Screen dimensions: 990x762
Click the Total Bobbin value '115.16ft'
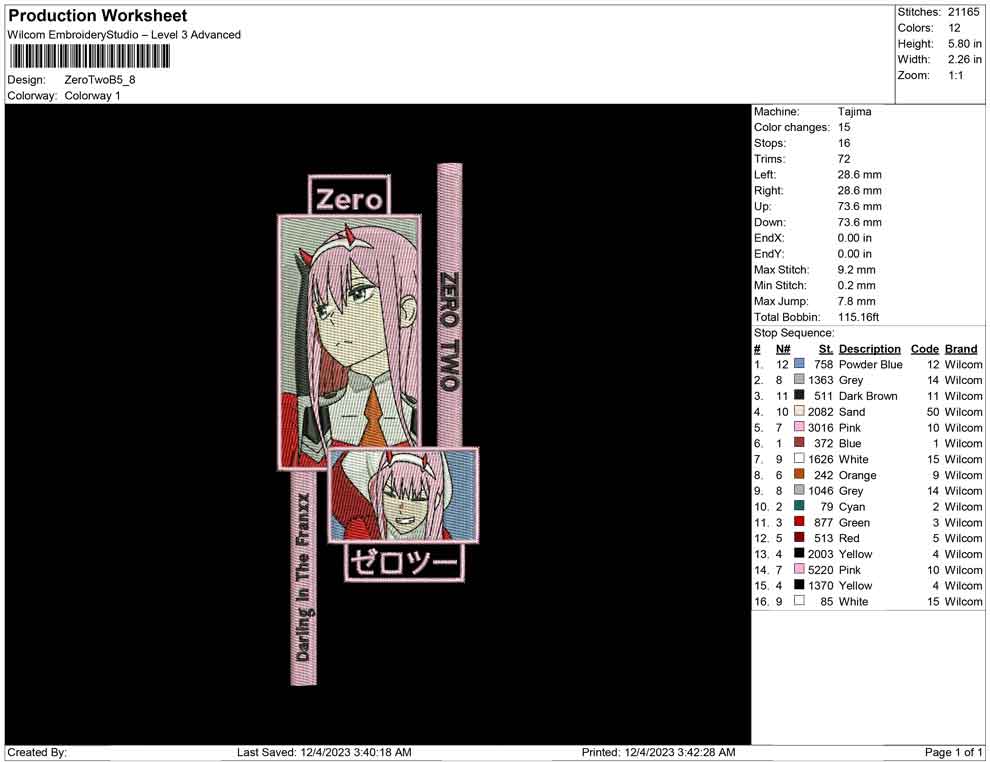tap(858, 317)
